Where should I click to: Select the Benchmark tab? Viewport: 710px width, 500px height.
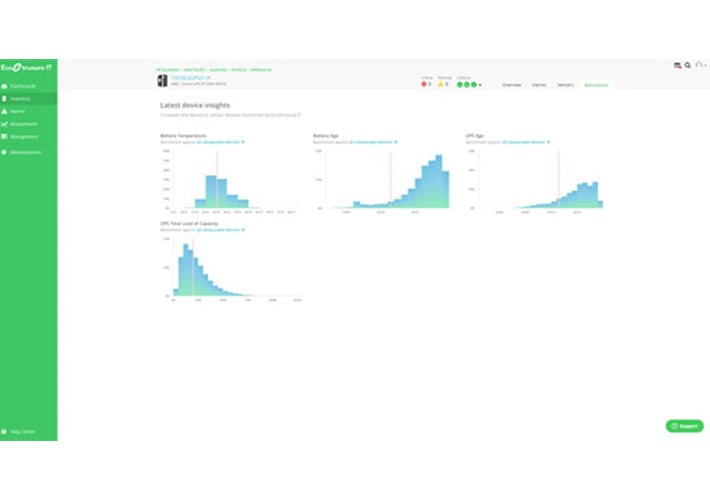(x=596, y=85)
